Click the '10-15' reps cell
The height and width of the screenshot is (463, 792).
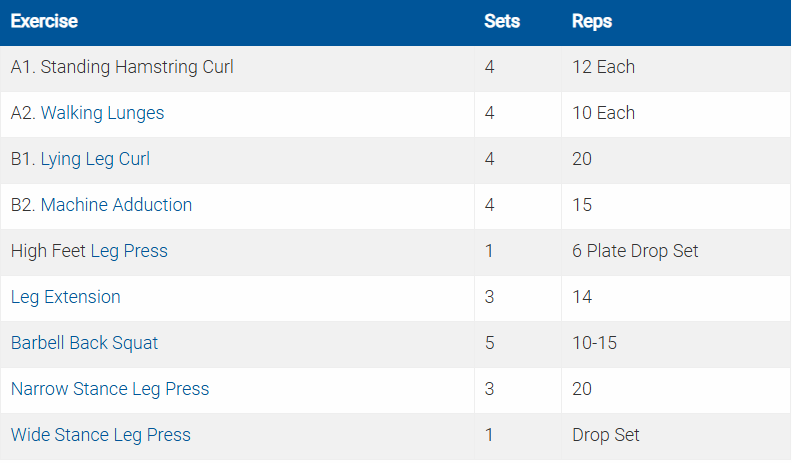pos(594,343)
